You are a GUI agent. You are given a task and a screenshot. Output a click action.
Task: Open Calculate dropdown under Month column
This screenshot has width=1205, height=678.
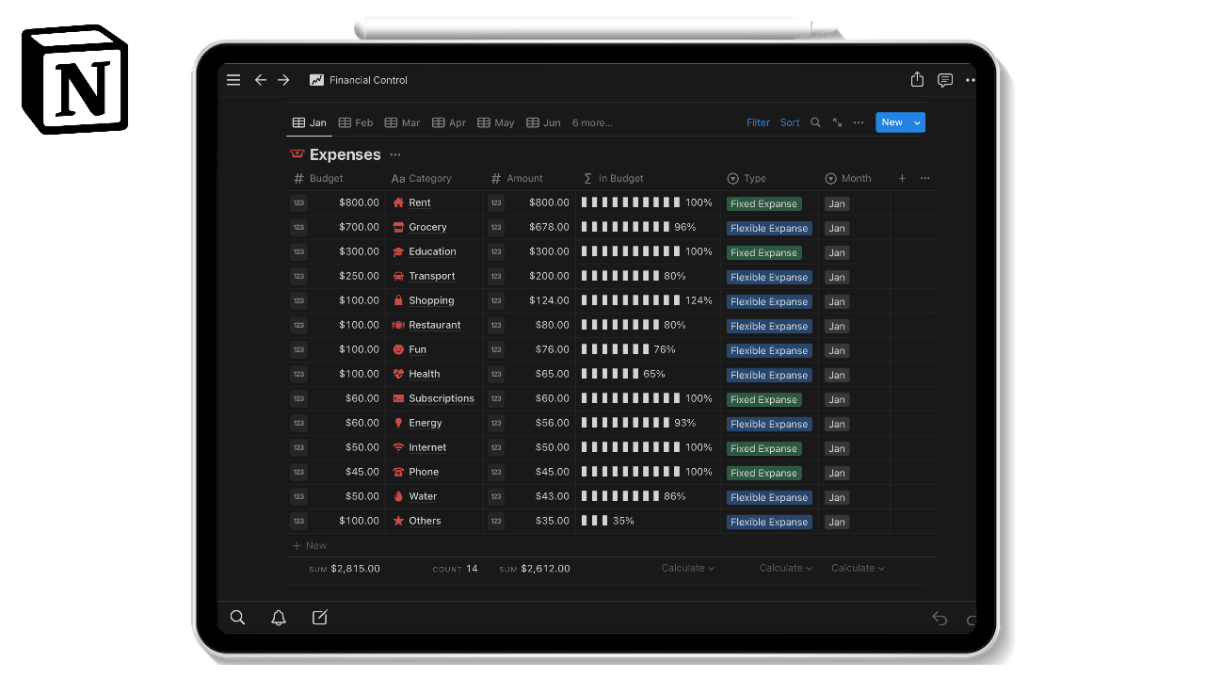[858, 568]
